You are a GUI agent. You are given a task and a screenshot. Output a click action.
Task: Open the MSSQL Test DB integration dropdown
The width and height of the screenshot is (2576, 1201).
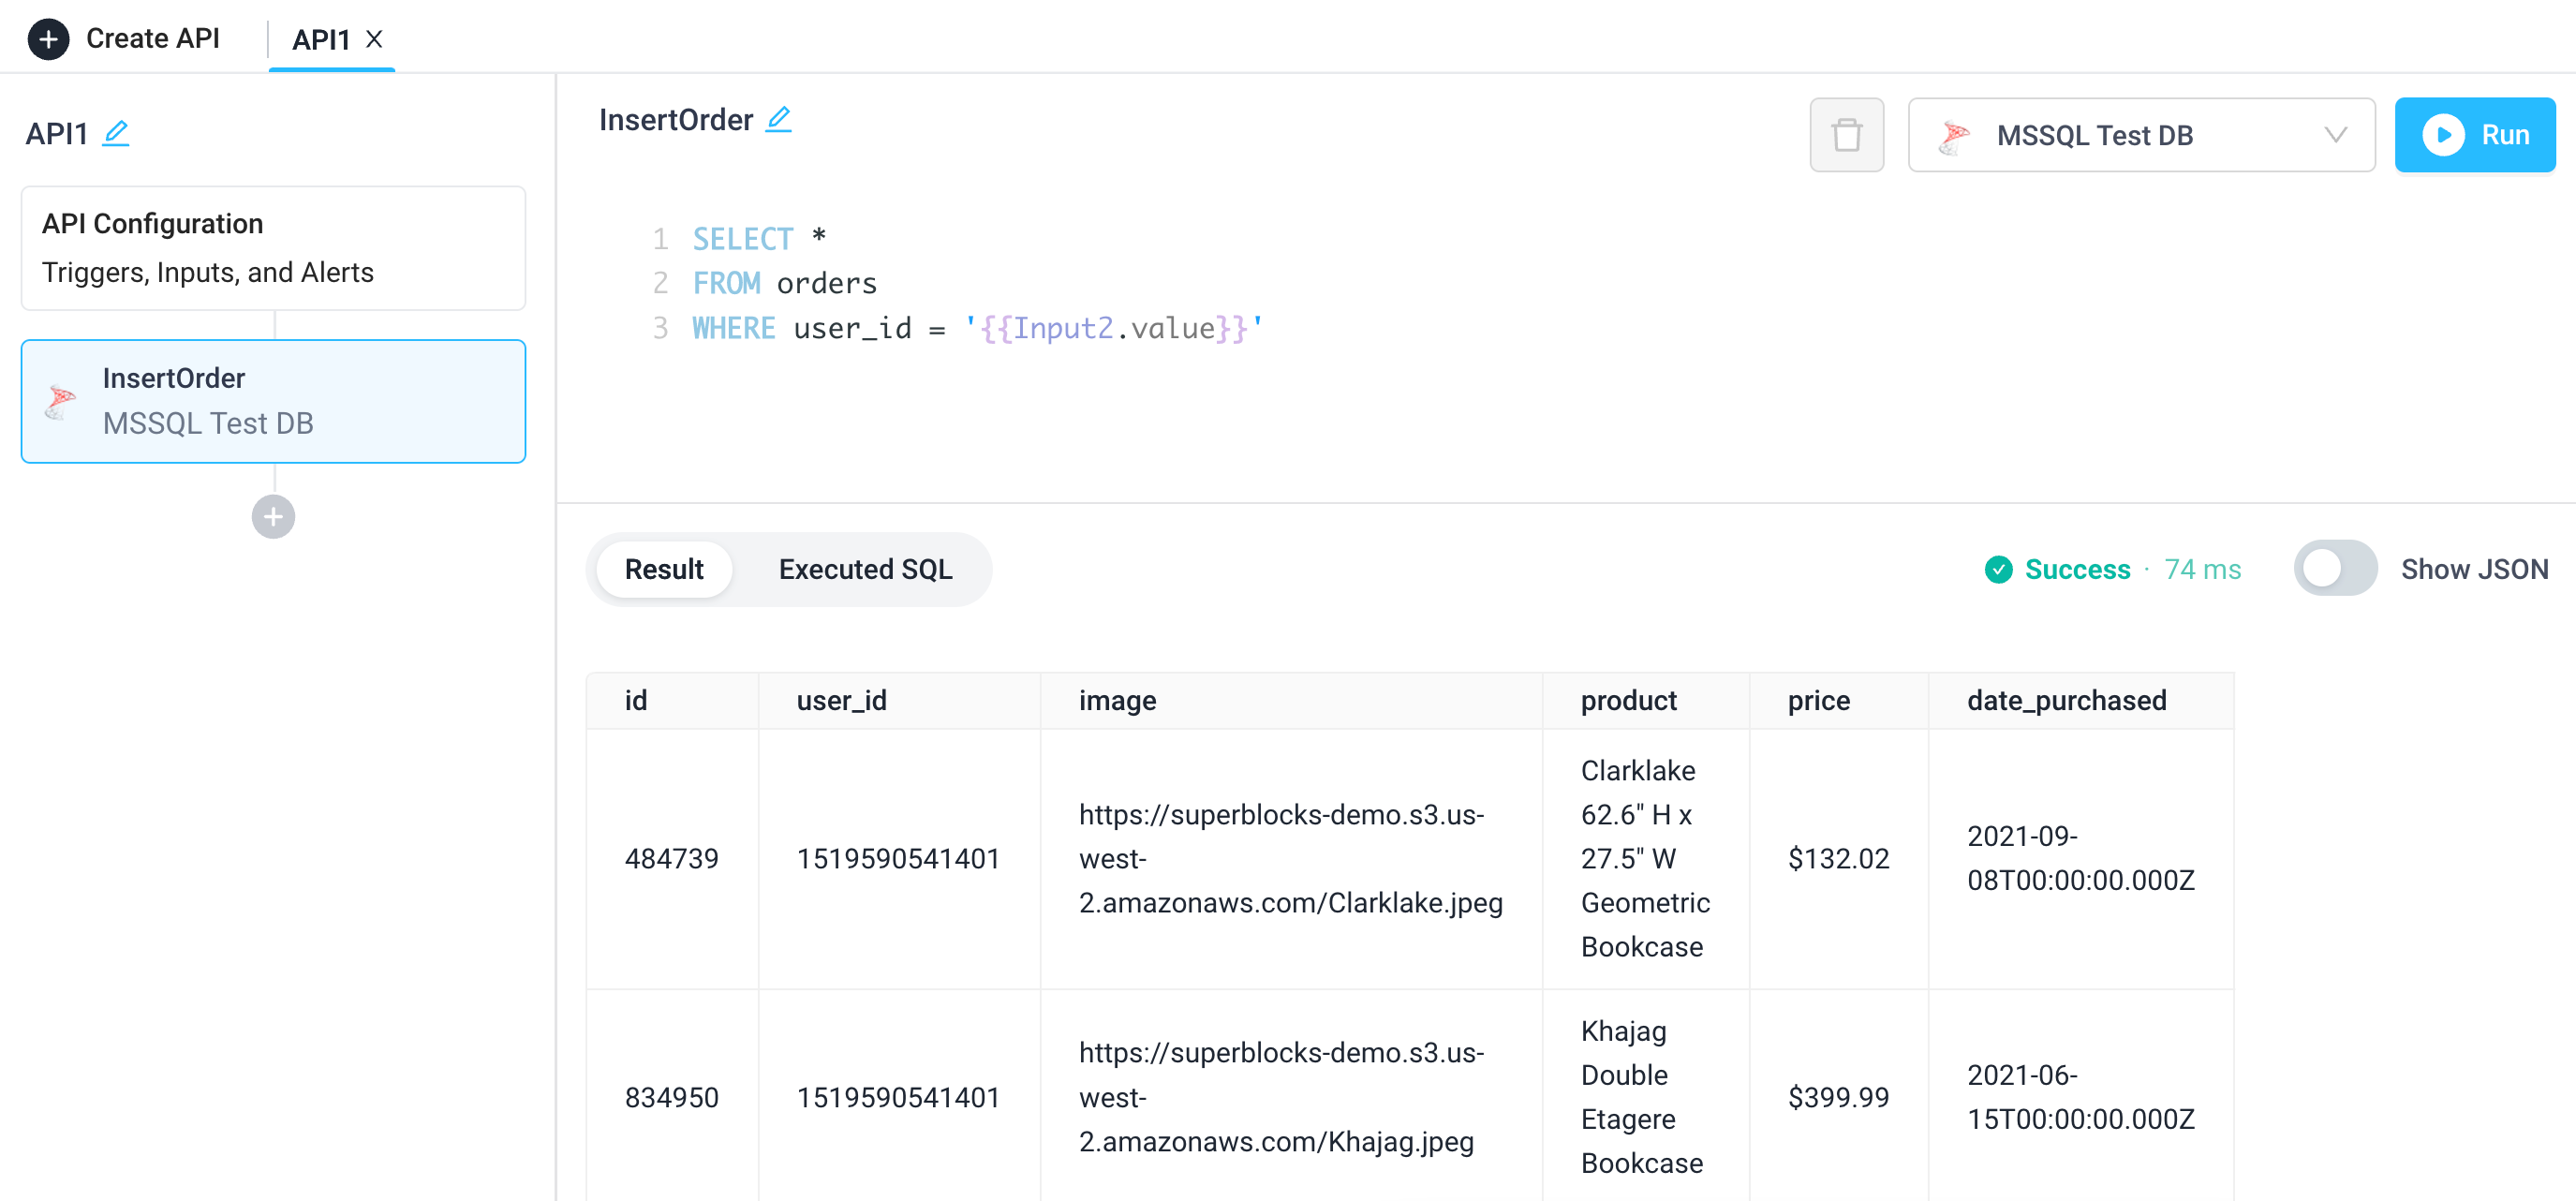(2140, 135)
